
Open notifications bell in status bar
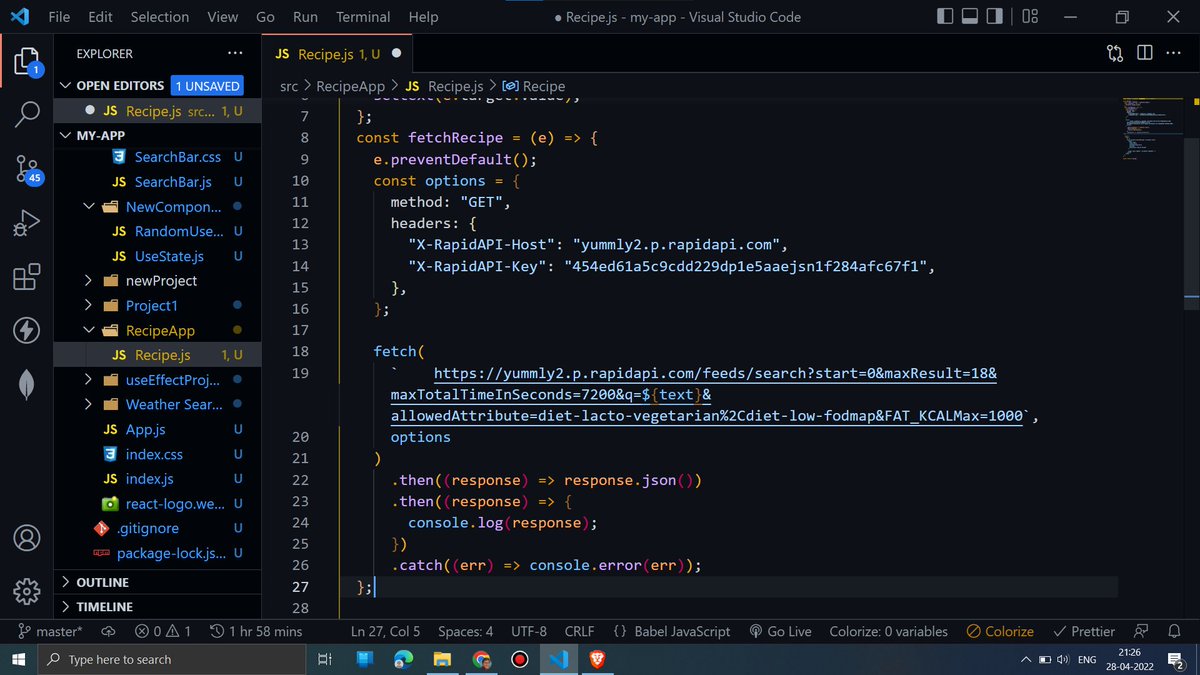pyautogui.click(x=1174, y=631)
